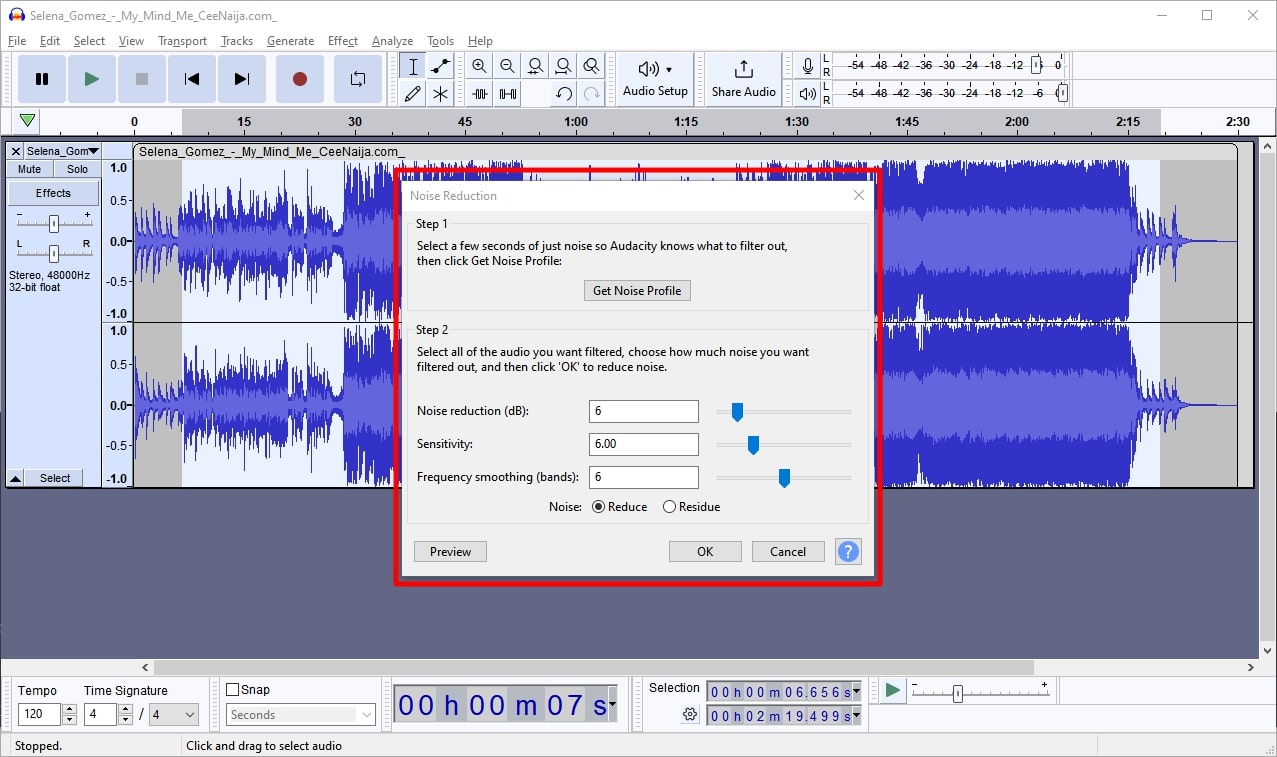1277x757 pixels.
Task: Adjust the track pan slider
Action: pos(54,253)
